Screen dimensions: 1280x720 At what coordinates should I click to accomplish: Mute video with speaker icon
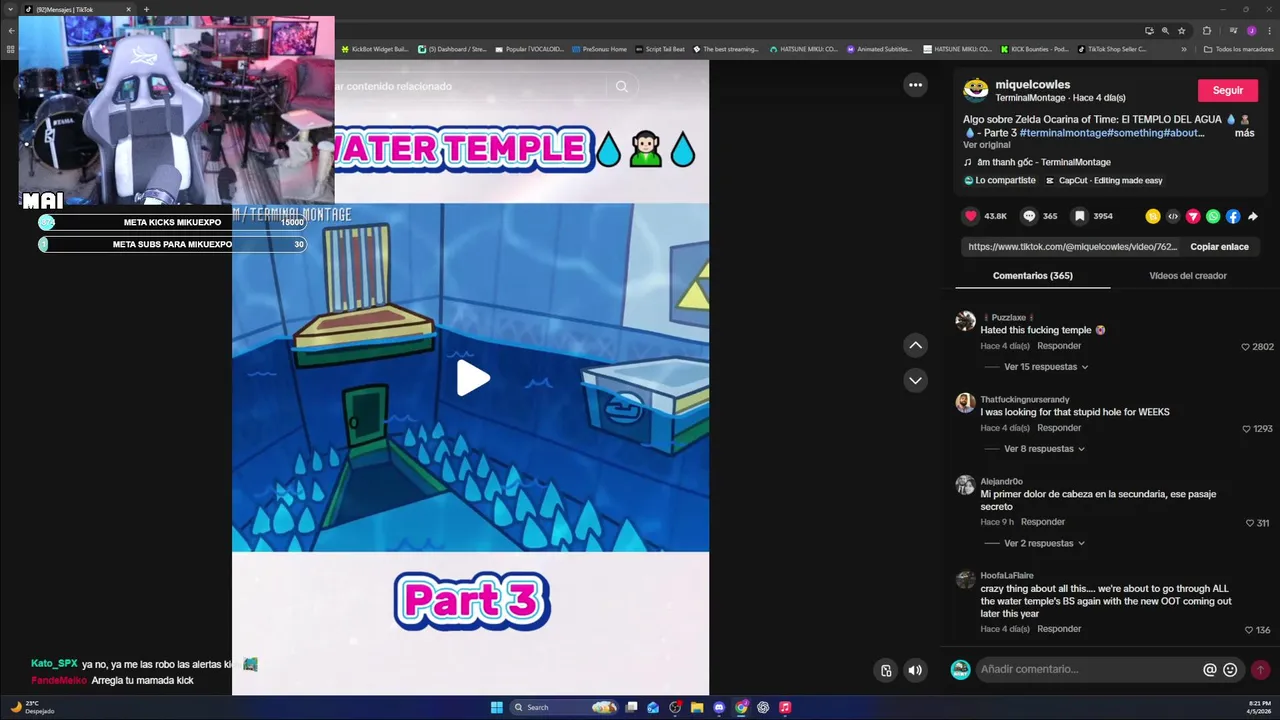pos(915,670)
